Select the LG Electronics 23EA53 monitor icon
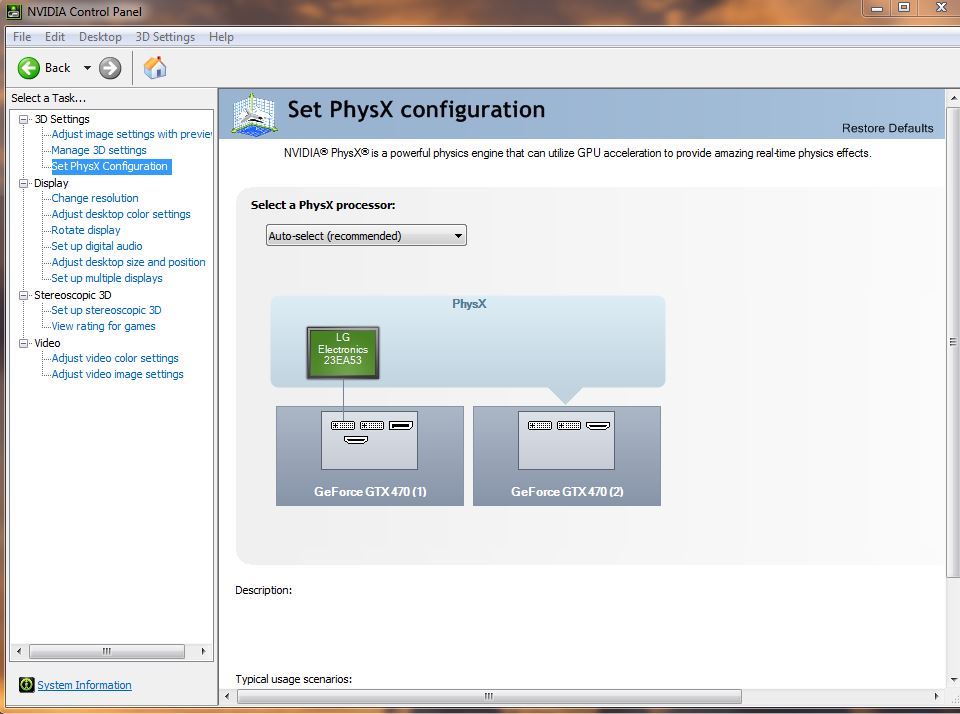Screen dimensions: 960x714 tap(343, 353)
